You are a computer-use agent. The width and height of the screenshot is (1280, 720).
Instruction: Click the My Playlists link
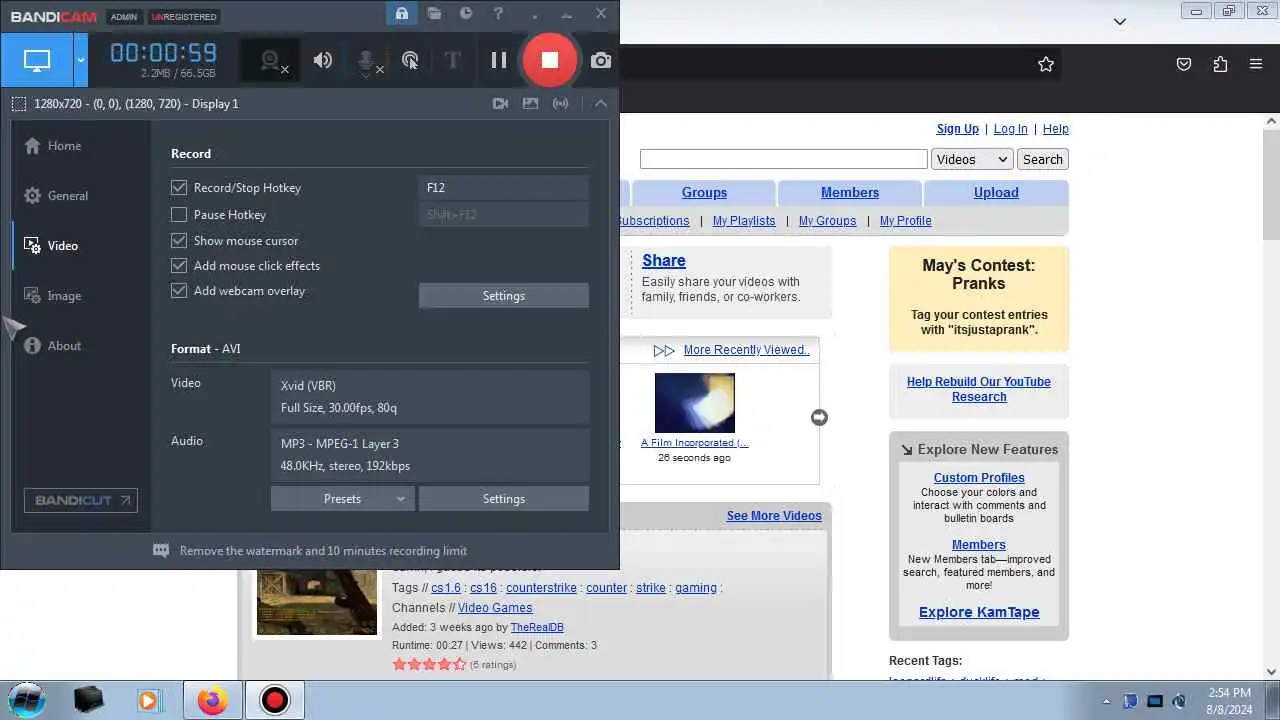[744, 221]
